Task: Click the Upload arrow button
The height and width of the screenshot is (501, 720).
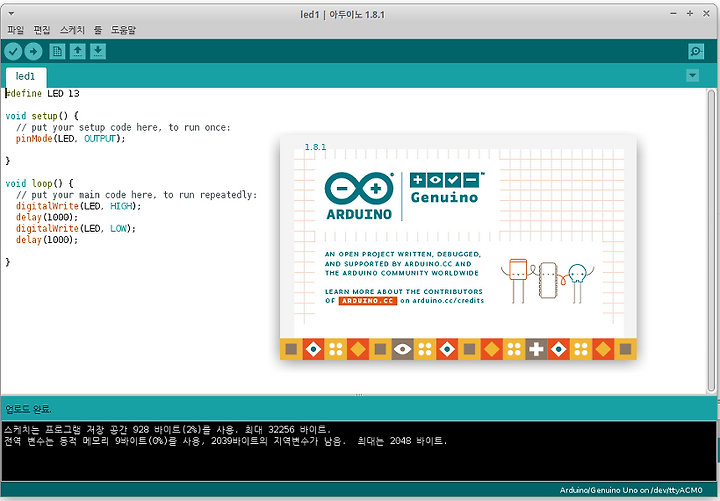Action: tap(33, 51)
